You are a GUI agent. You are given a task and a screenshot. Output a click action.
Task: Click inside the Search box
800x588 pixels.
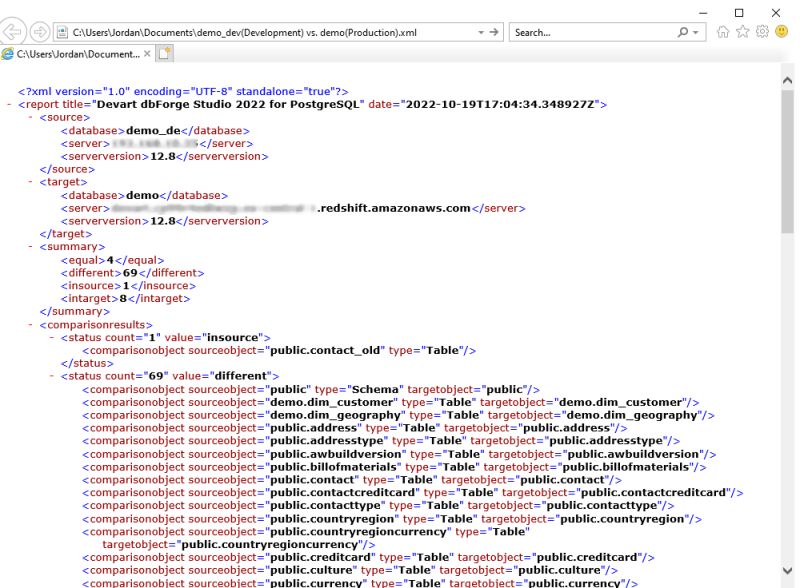580,31
